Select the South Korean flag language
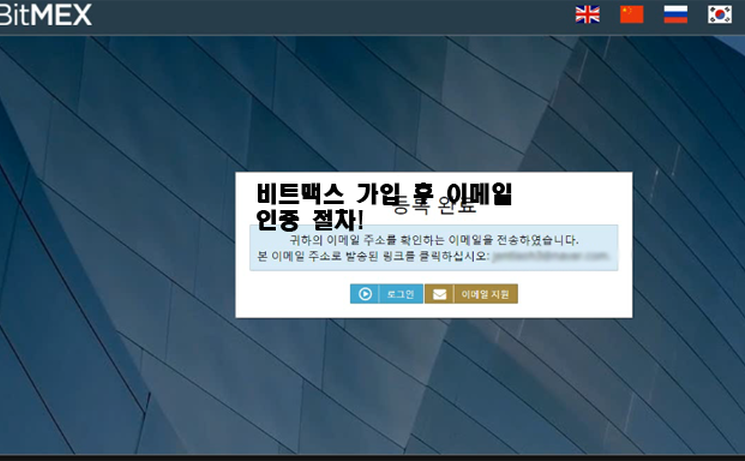The width and height of the screenshot is (745, 461). point(720,14)
